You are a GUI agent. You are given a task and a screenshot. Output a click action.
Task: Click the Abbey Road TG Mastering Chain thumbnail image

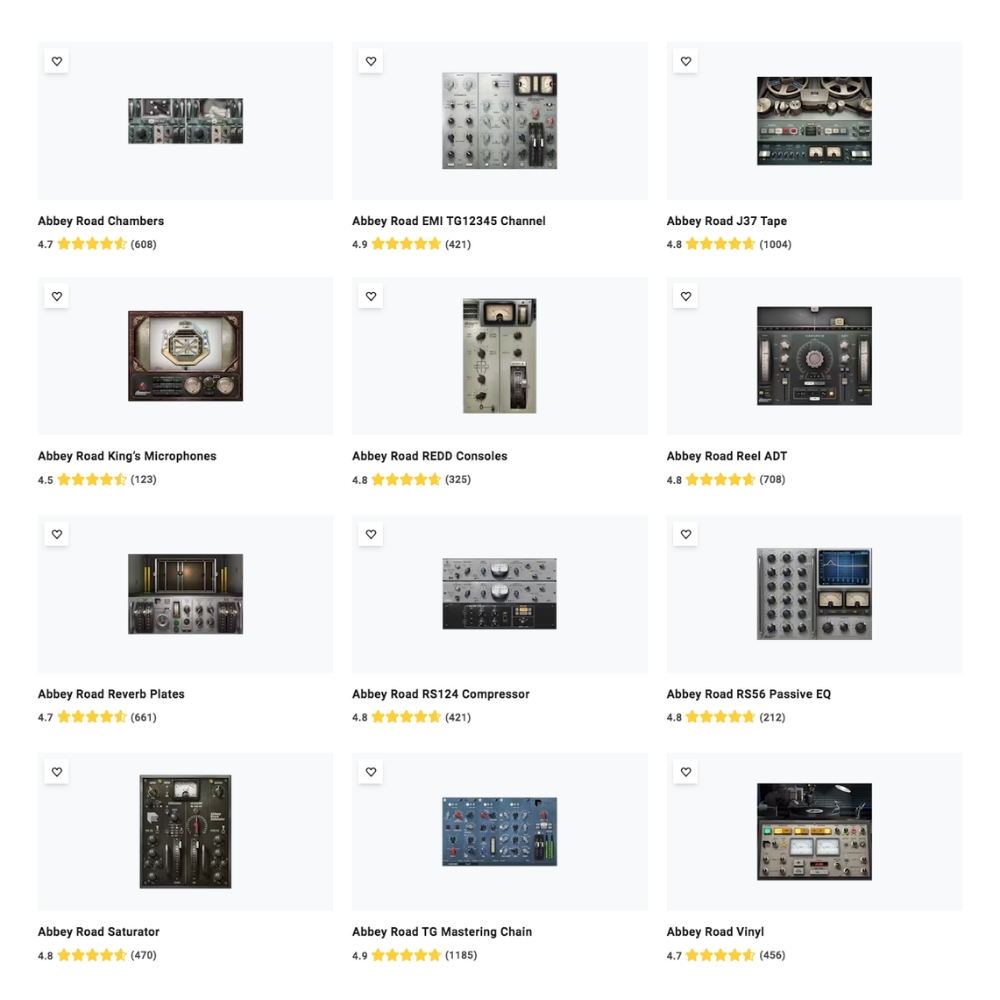pos(499,830)
